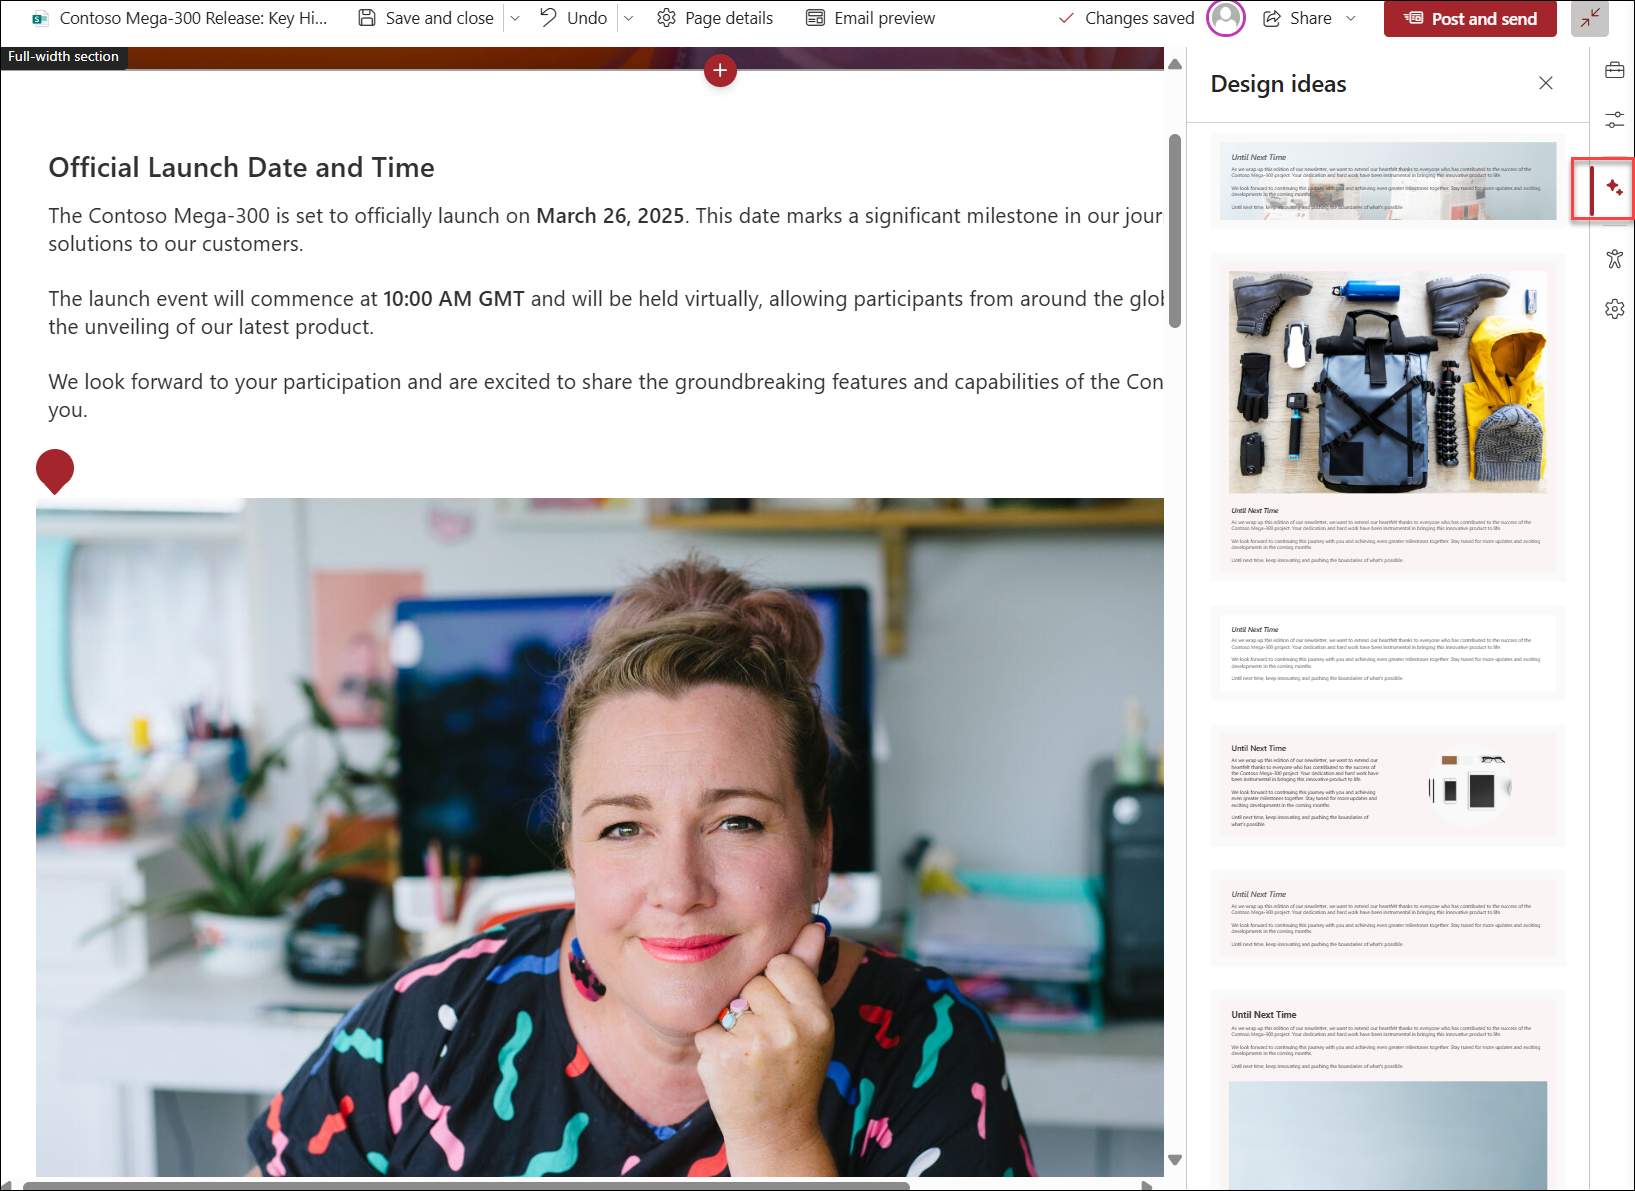Expand the Save and close dropdown chevron
Screen dimensions: 1635x1191
click(x=515, y=17)
